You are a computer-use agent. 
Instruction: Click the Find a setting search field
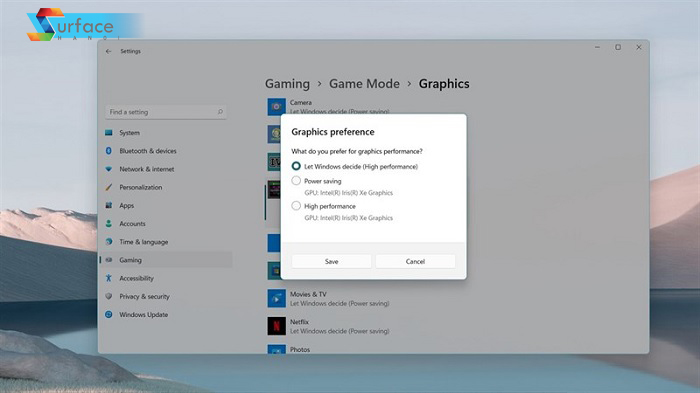click(166, 112)
